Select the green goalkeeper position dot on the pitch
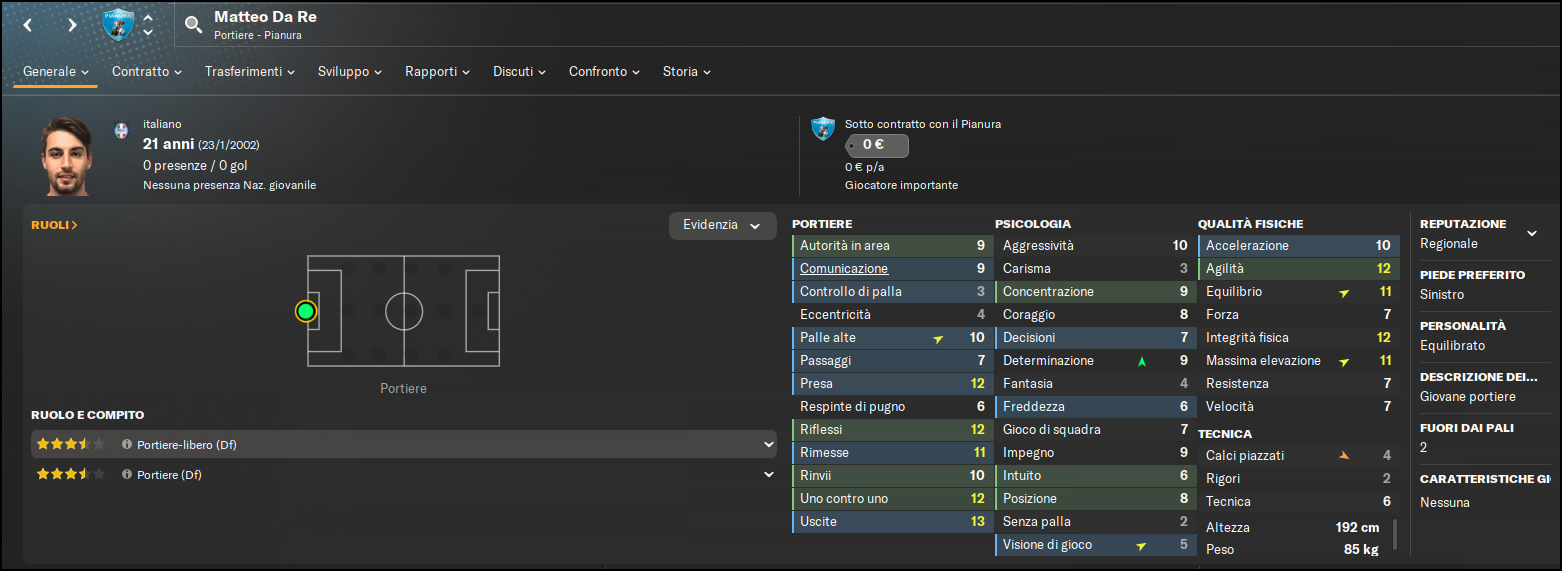The height and width of the screenshot is (571, 1562). pyautogui.click(x=306, y=311)
